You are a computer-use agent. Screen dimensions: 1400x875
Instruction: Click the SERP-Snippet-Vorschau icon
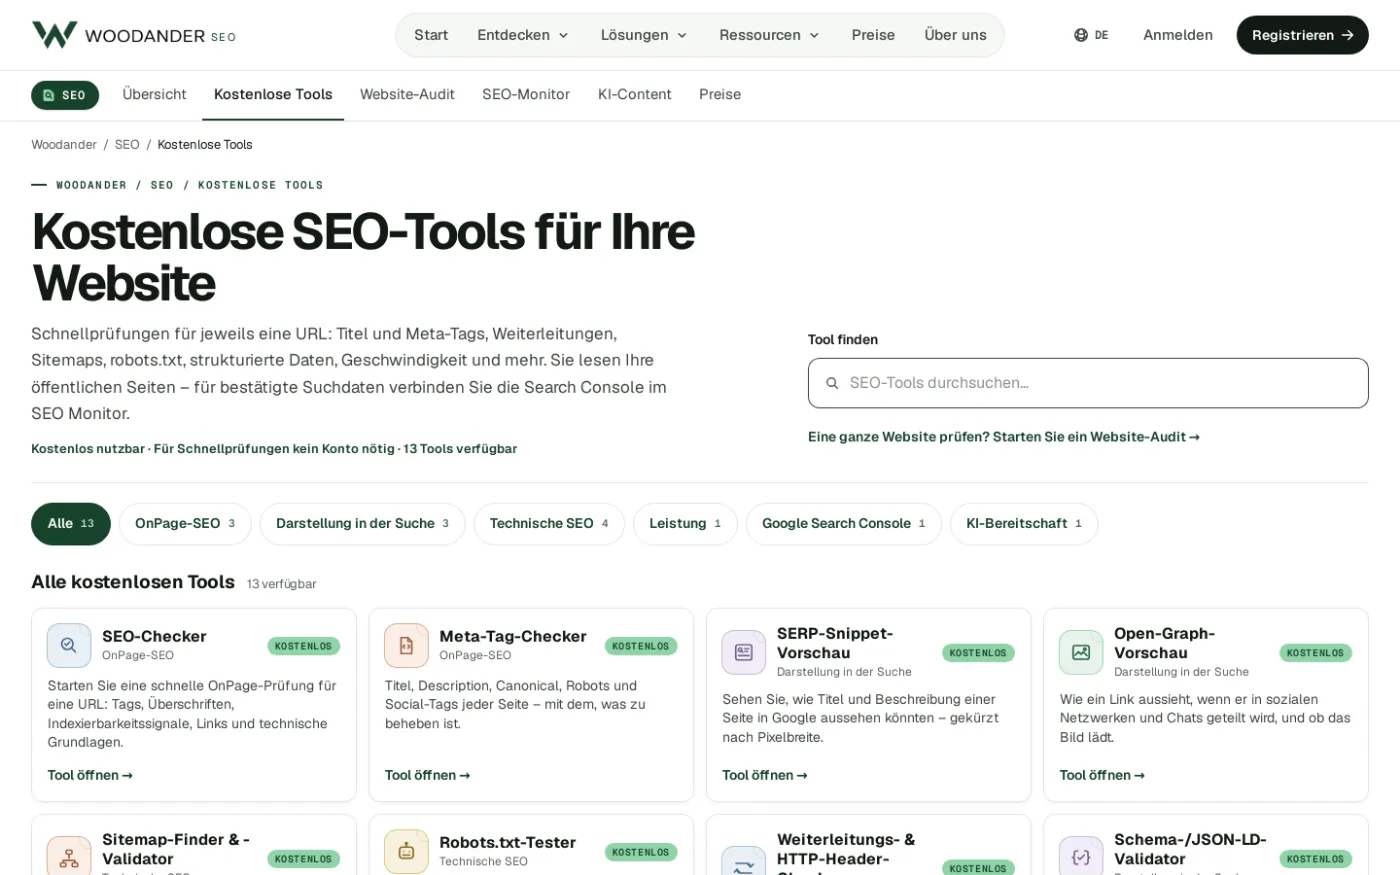[x=744, y=652]
